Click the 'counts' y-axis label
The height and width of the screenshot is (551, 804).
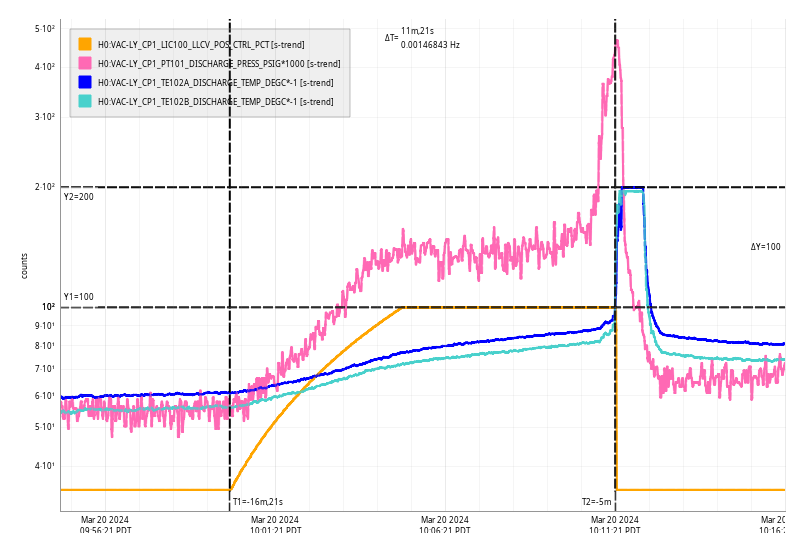coord(25,265)
